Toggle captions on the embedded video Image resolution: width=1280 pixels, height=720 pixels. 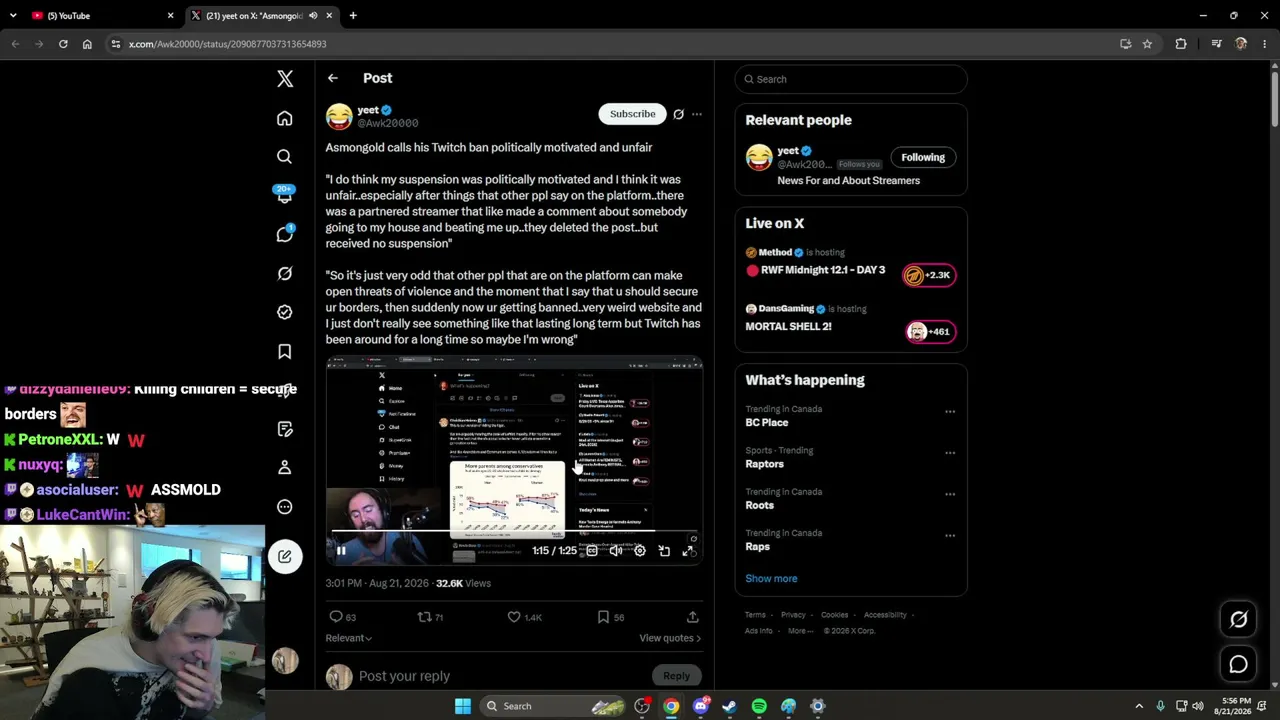(x=592, y=551)
